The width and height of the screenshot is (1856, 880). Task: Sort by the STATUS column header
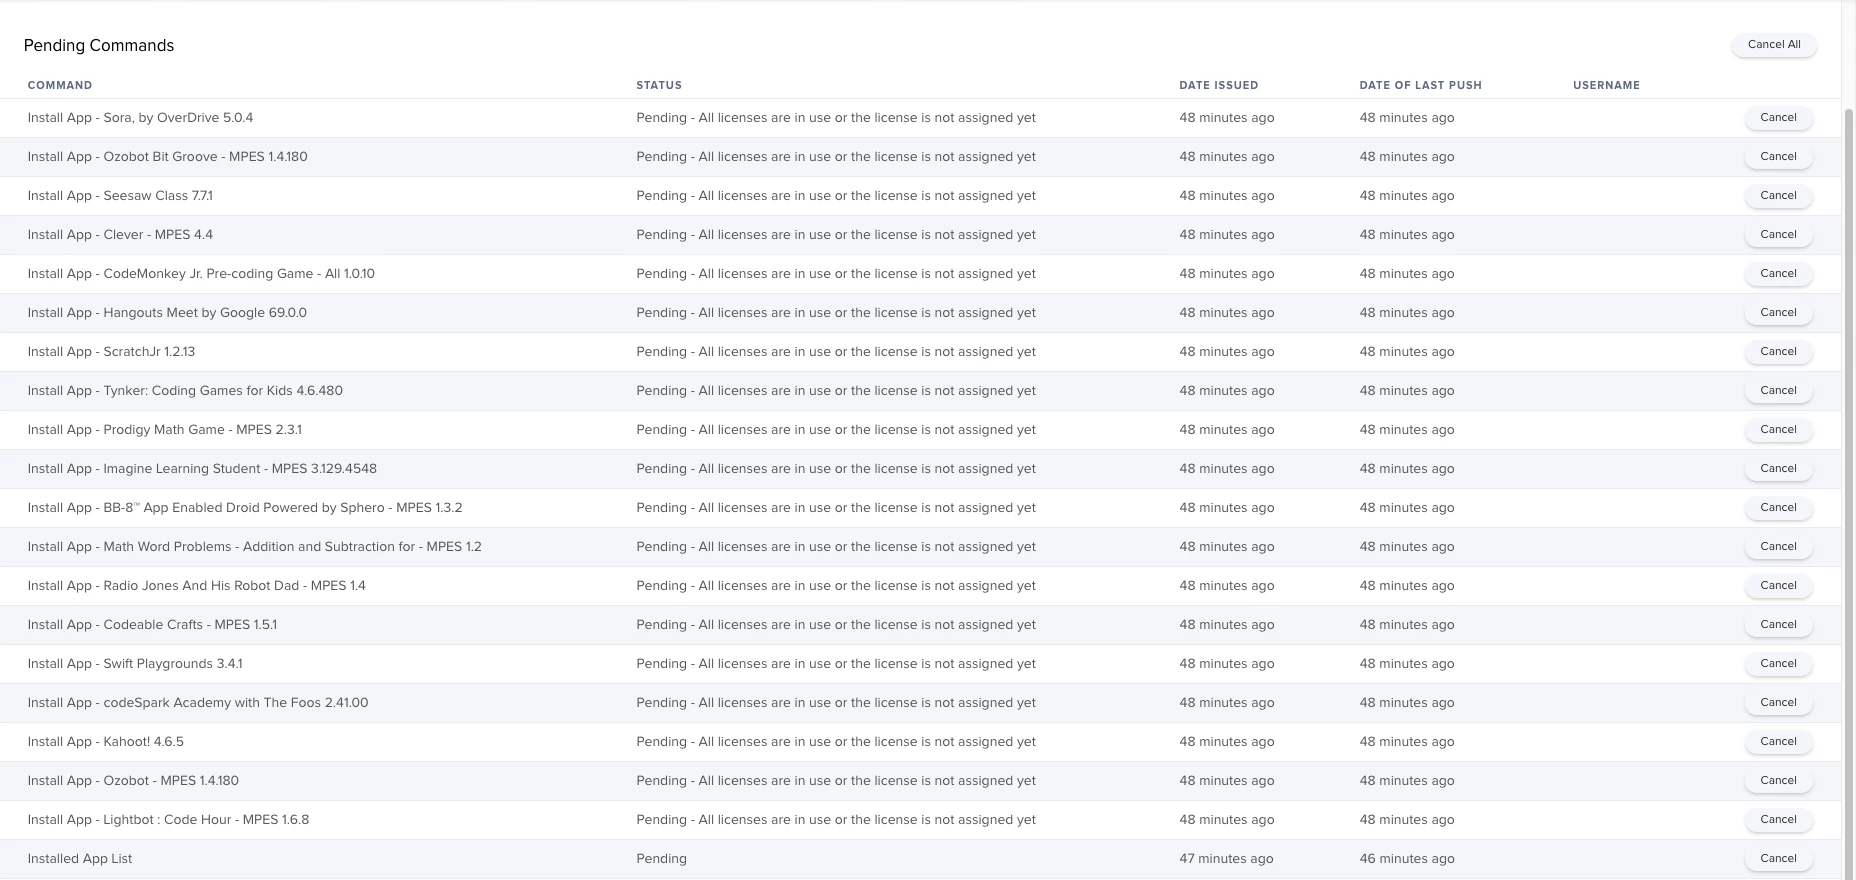(659, 85)
